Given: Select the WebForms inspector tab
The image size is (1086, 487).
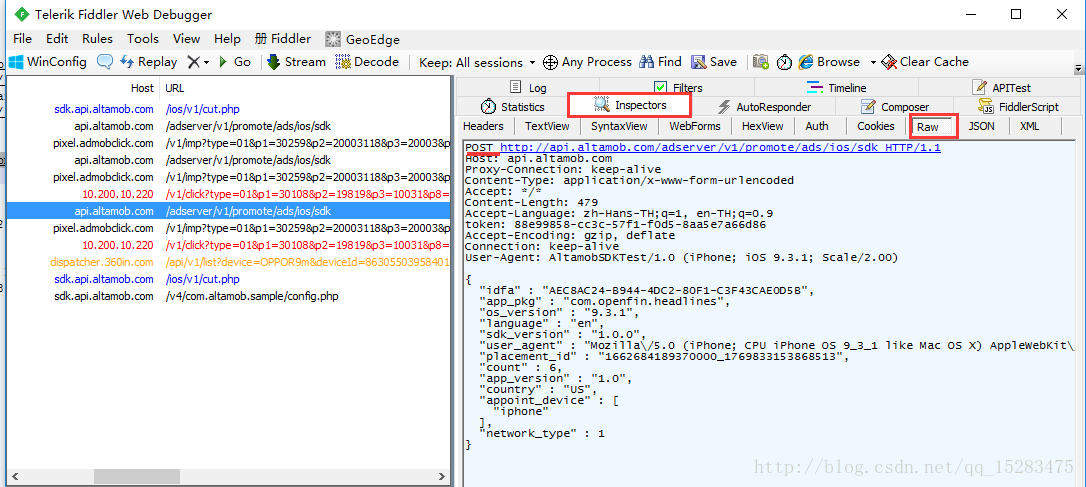Looking at the screenshot, I should [695, 126].
